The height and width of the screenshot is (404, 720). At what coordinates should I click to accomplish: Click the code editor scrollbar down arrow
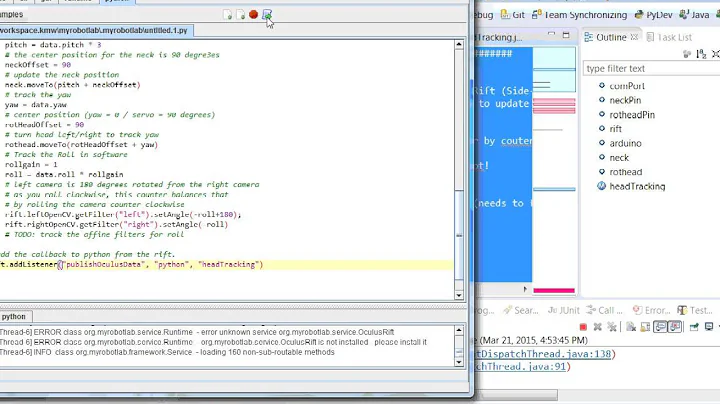coord(459,296)
